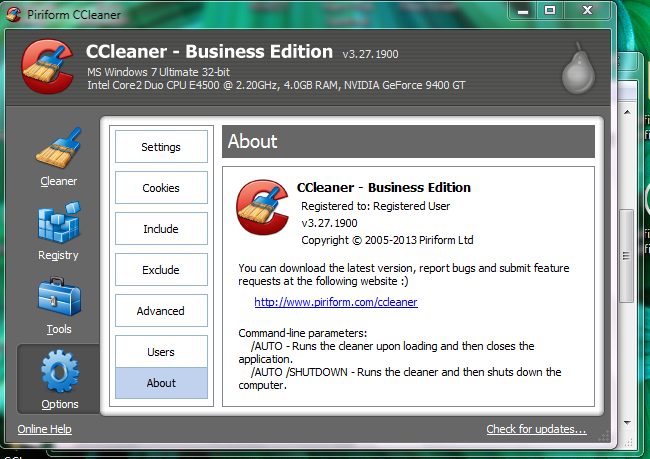Screen dimensions: 650x459
Task: Click the CCleaner logo in the About panel
Action: click(262, 207)
